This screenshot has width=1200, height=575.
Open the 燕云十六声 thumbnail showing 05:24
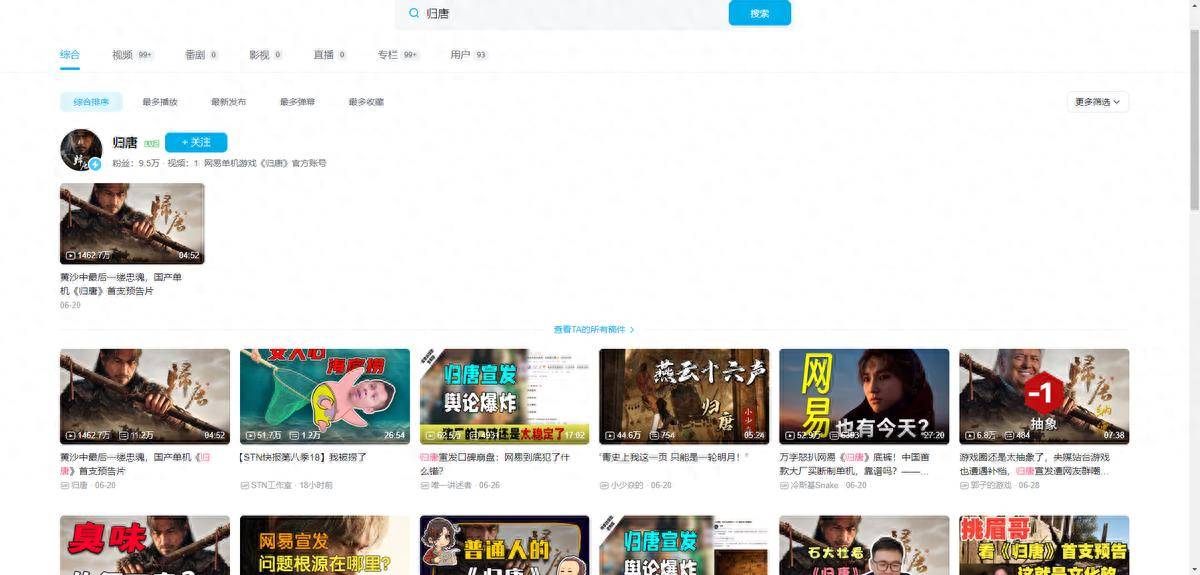(684, 396)
